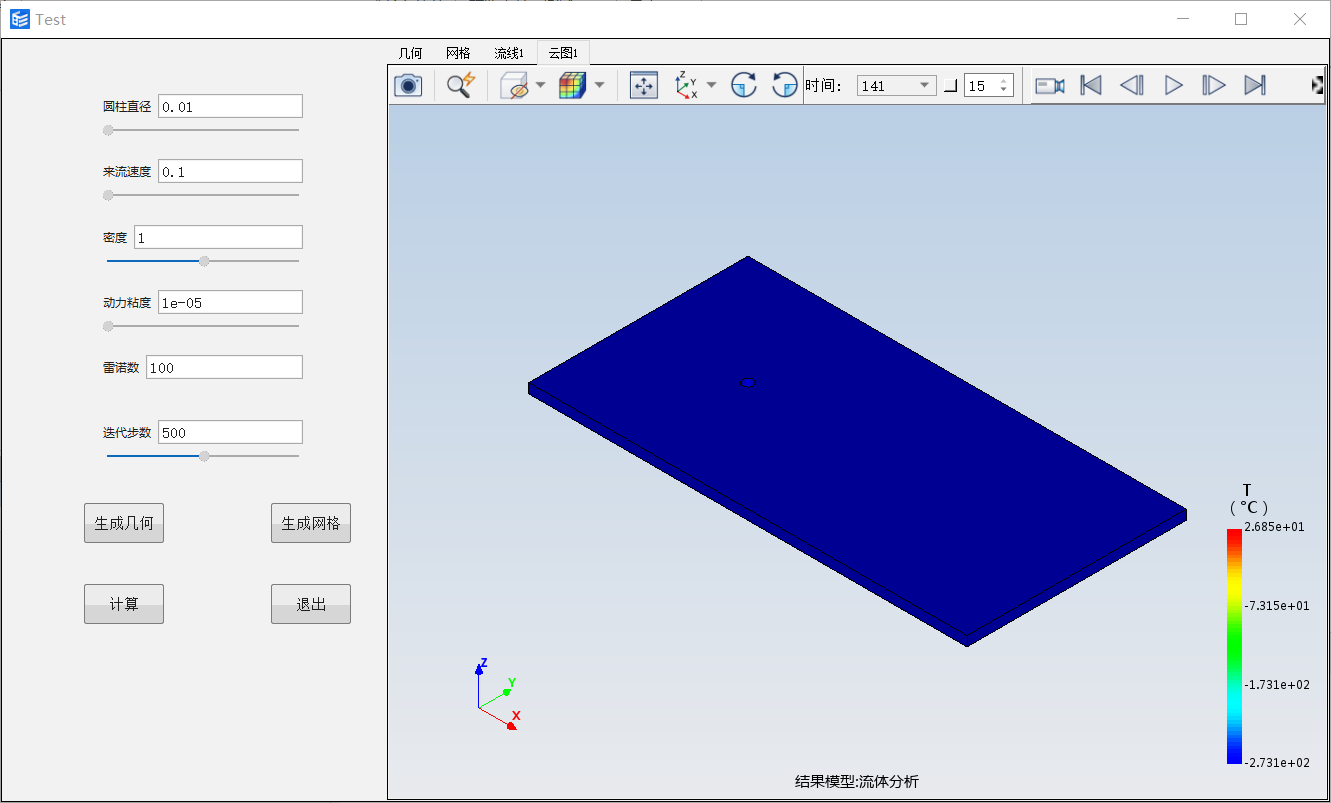Switch to the 几何 tab
1331x803 pixels.
click(x=410, y=53)
